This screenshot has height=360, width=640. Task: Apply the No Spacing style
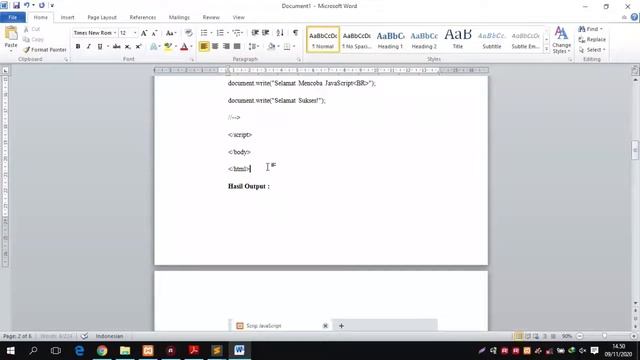click(x=357, y=40)
